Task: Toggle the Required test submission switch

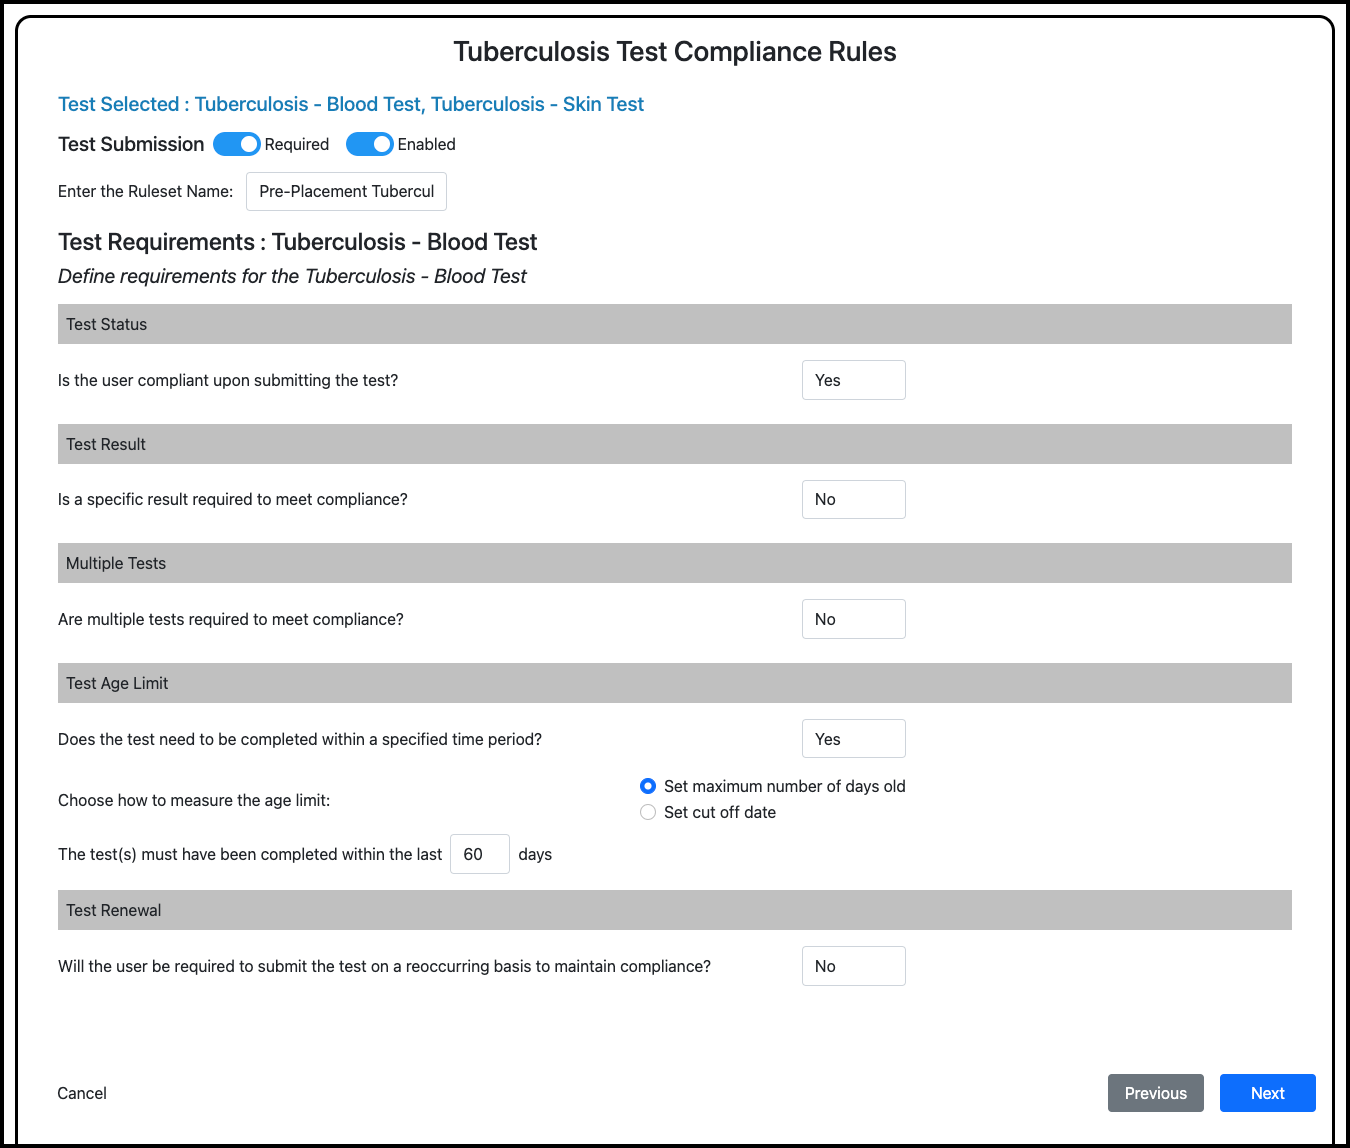Action: [x=237, y=144]
